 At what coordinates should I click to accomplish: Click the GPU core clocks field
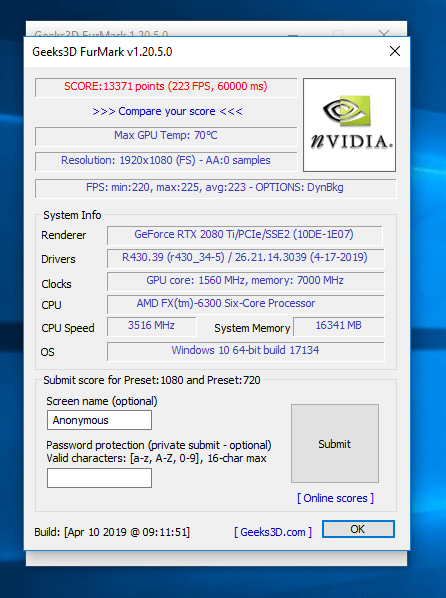[x=245, y=281]
